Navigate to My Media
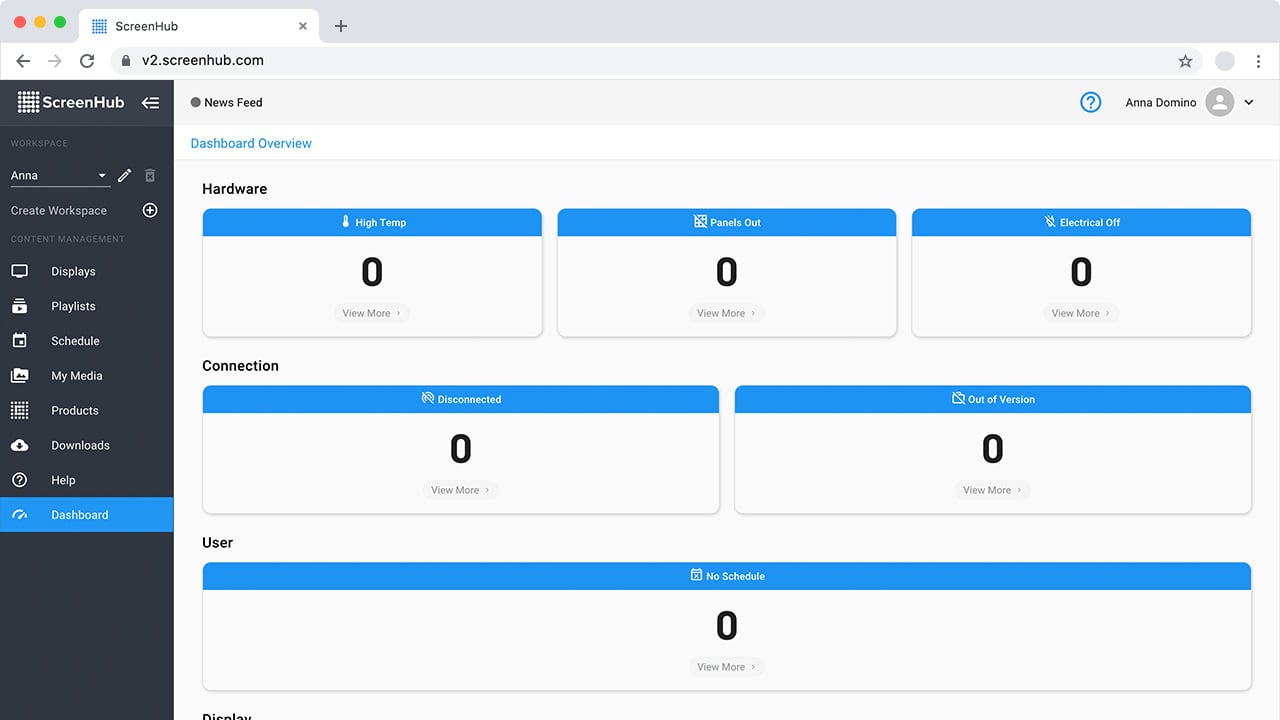The width and height of the screenshot is (1280, 720). pyautogui.click(x=87, y=376)
